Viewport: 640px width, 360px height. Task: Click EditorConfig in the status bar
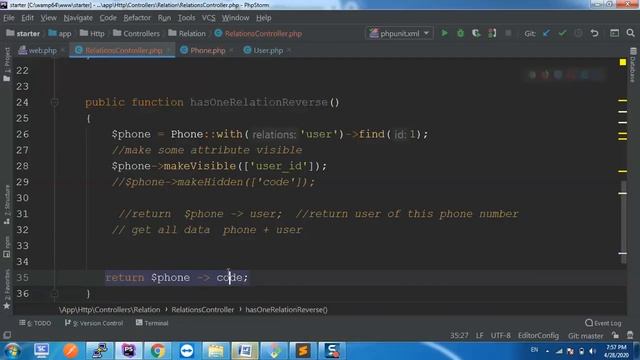point(538,336)
